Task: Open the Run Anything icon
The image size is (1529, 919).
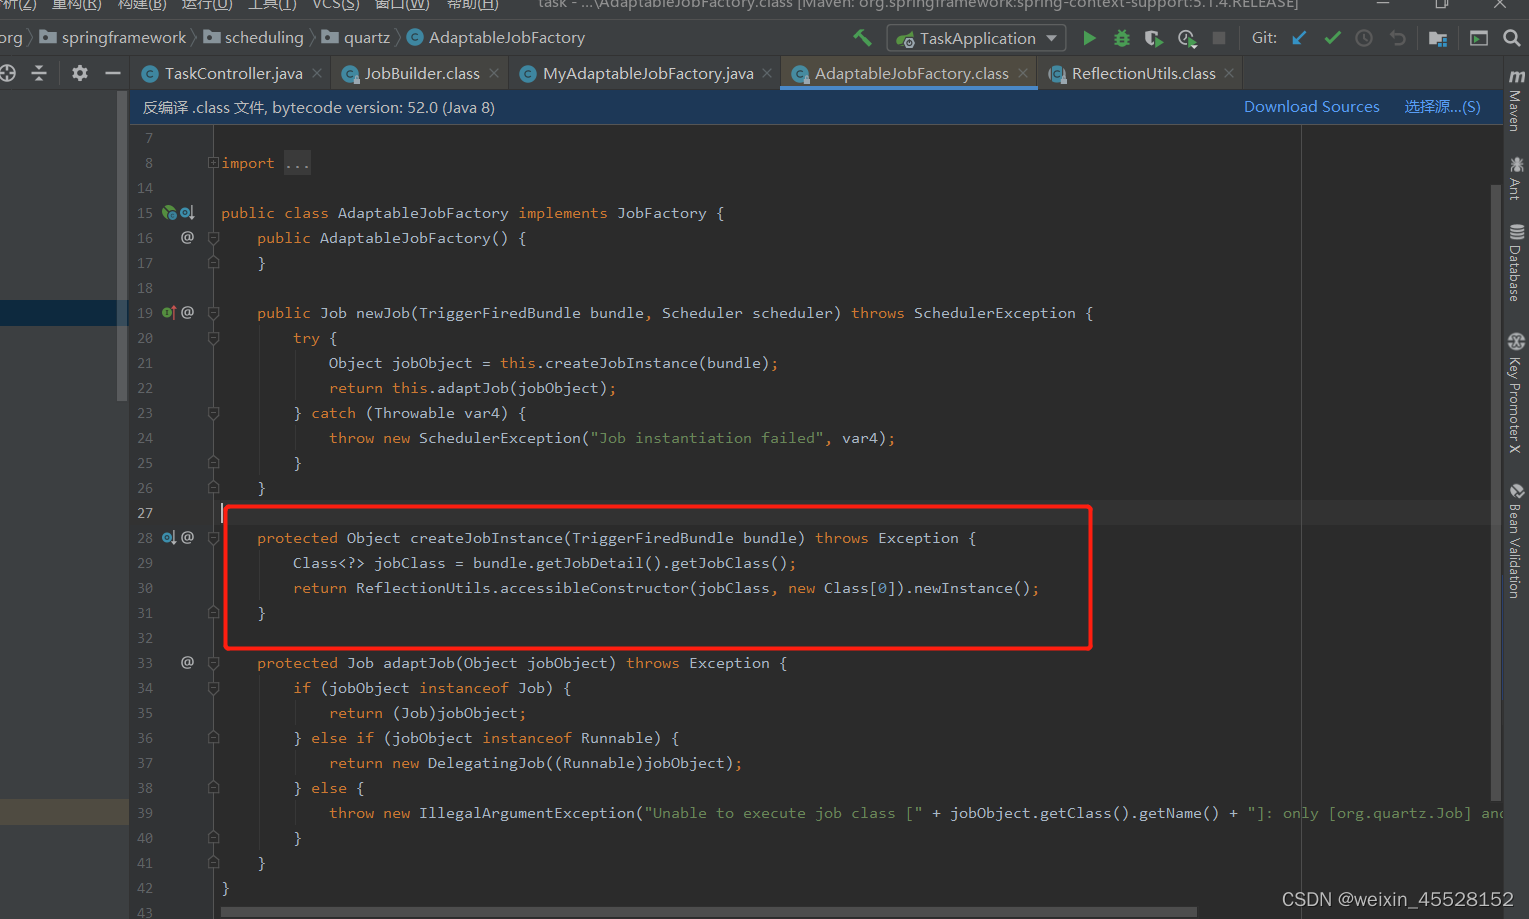Action: coord(1479,38)
